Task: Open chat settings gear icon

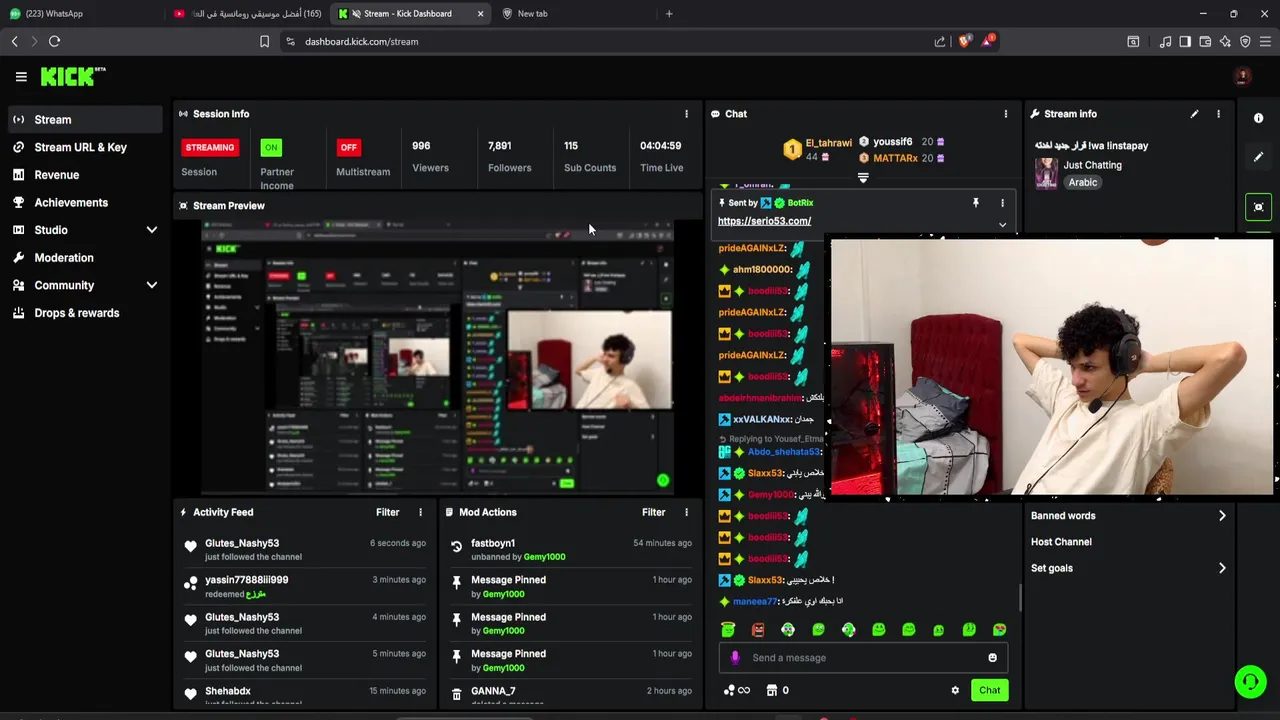Action: (x=955, y=690)
